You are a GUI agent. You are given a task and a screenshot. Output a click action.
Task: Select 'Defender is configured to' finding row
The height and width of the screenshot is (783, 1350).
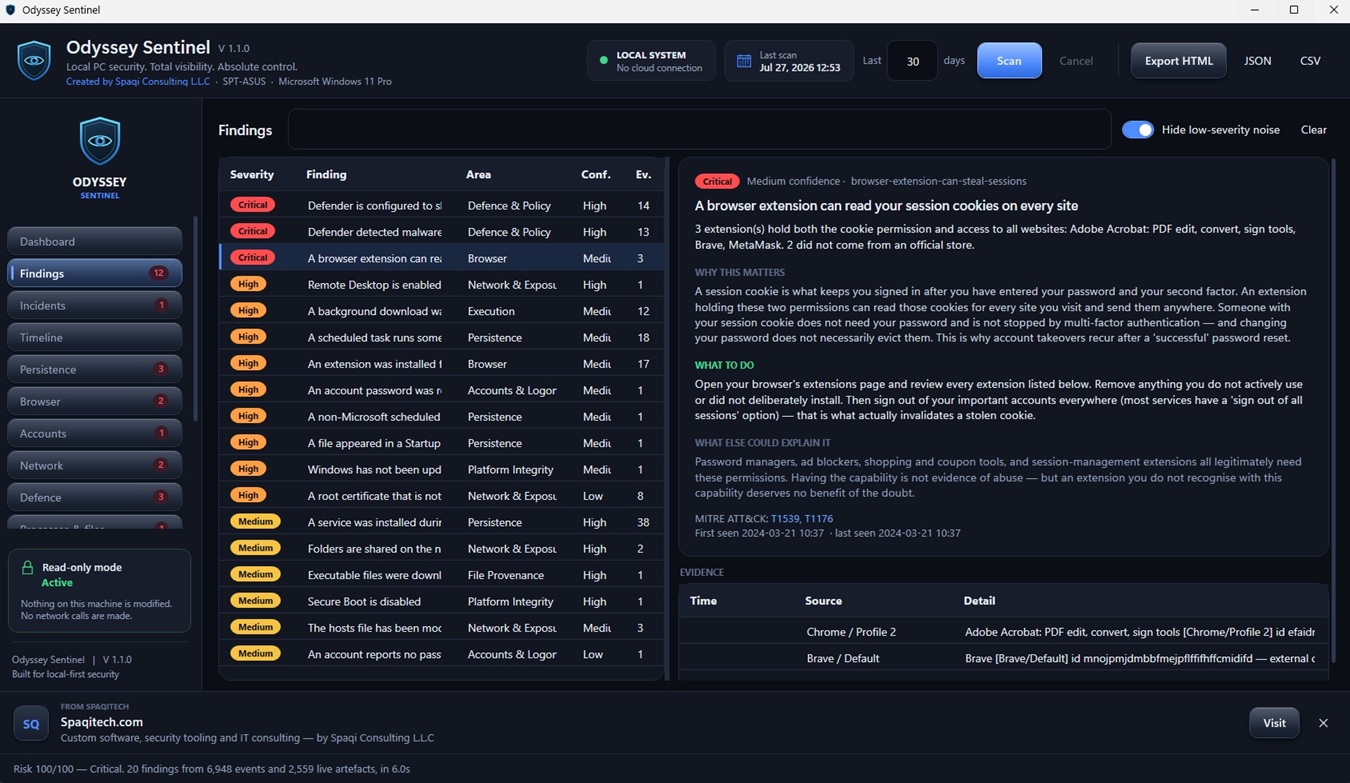(x=441, y=205)
